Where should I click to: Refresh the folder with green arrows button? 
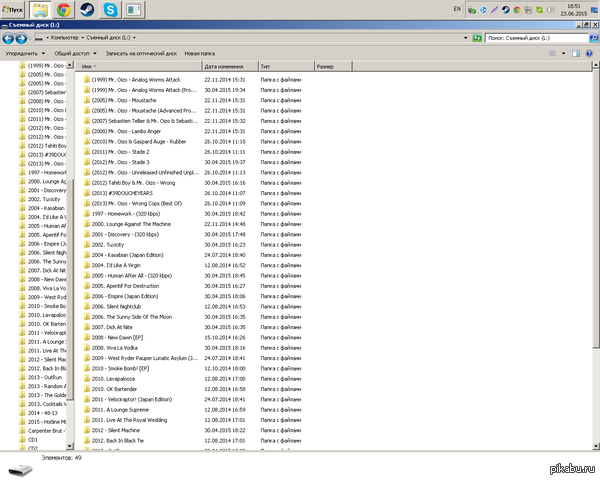click(477, 38)
